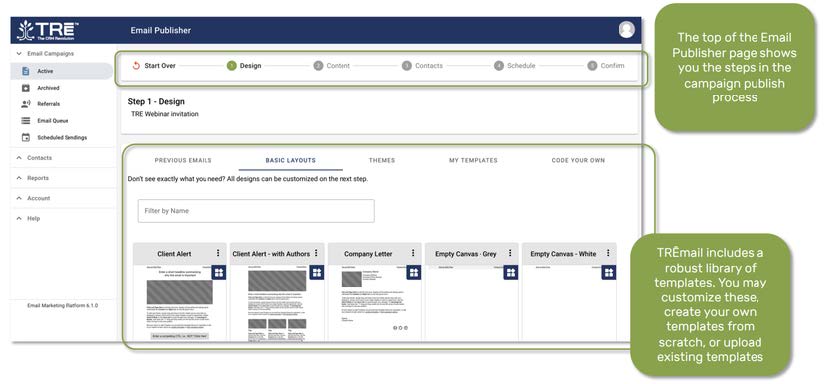Select the Company Letter template thumbnail
The width and height of the screenshot is (827, 384).
pyautogui.click(x=374, y=303)
